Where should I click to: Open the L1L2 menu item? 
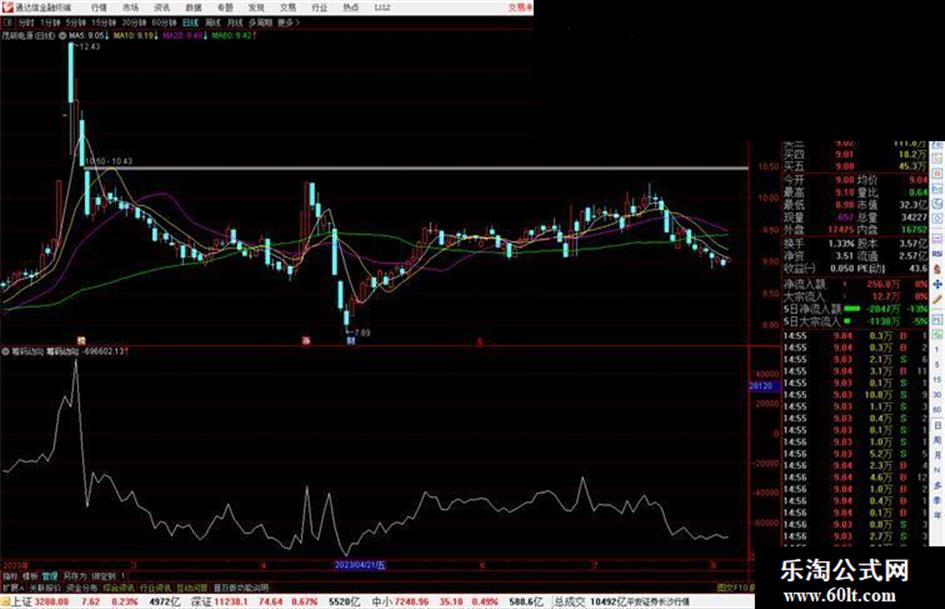[x=382, y=7]
